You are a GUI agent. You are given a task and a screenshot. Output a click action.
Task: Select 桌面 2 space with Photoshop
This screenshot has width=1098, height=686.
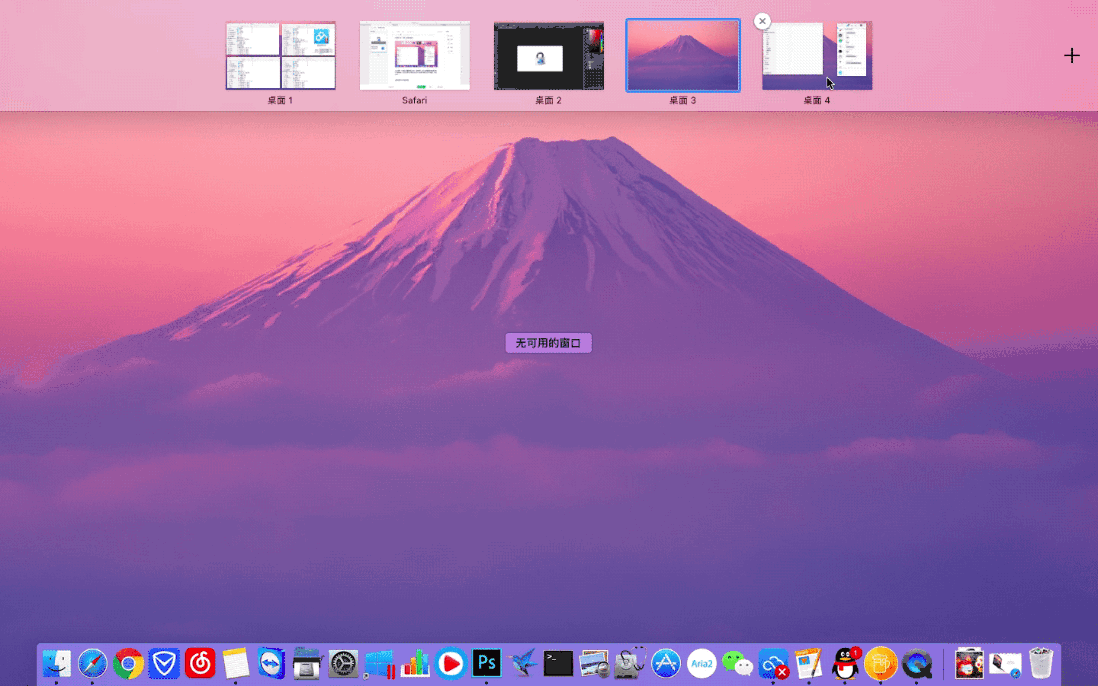pyautogui.click(x=548, y=56)
